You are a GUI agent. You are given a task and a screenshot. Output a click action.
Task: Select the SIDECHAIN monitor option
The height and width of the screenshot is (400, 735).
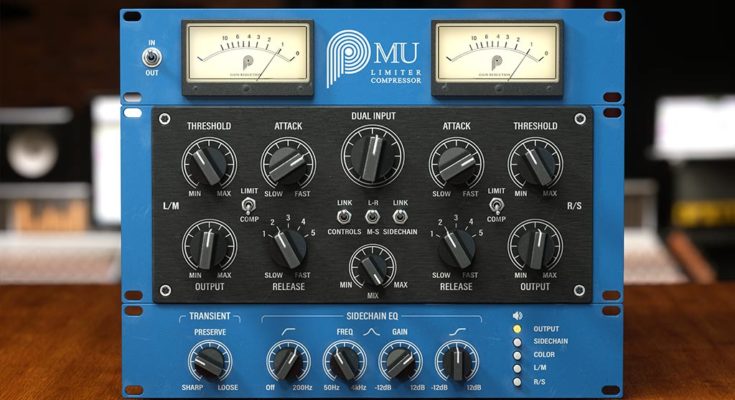516,342
